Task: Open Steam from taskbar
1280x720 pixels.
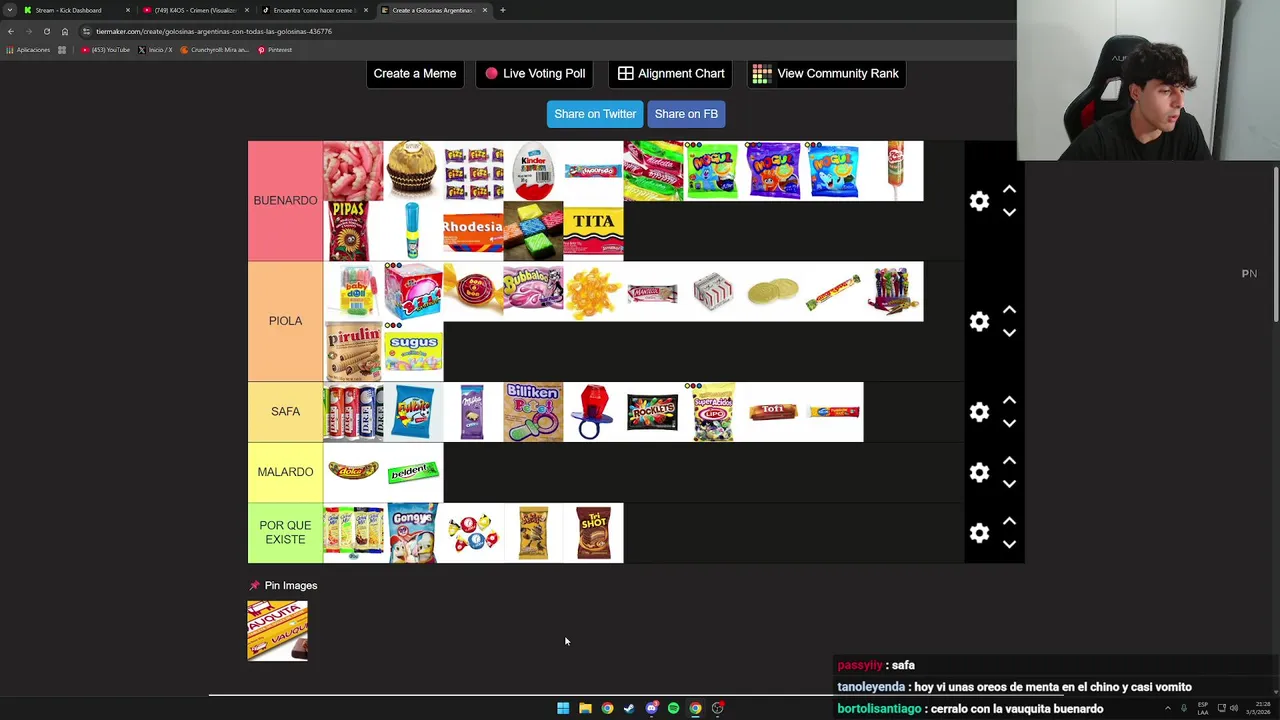Action: [x=629, y=708]
